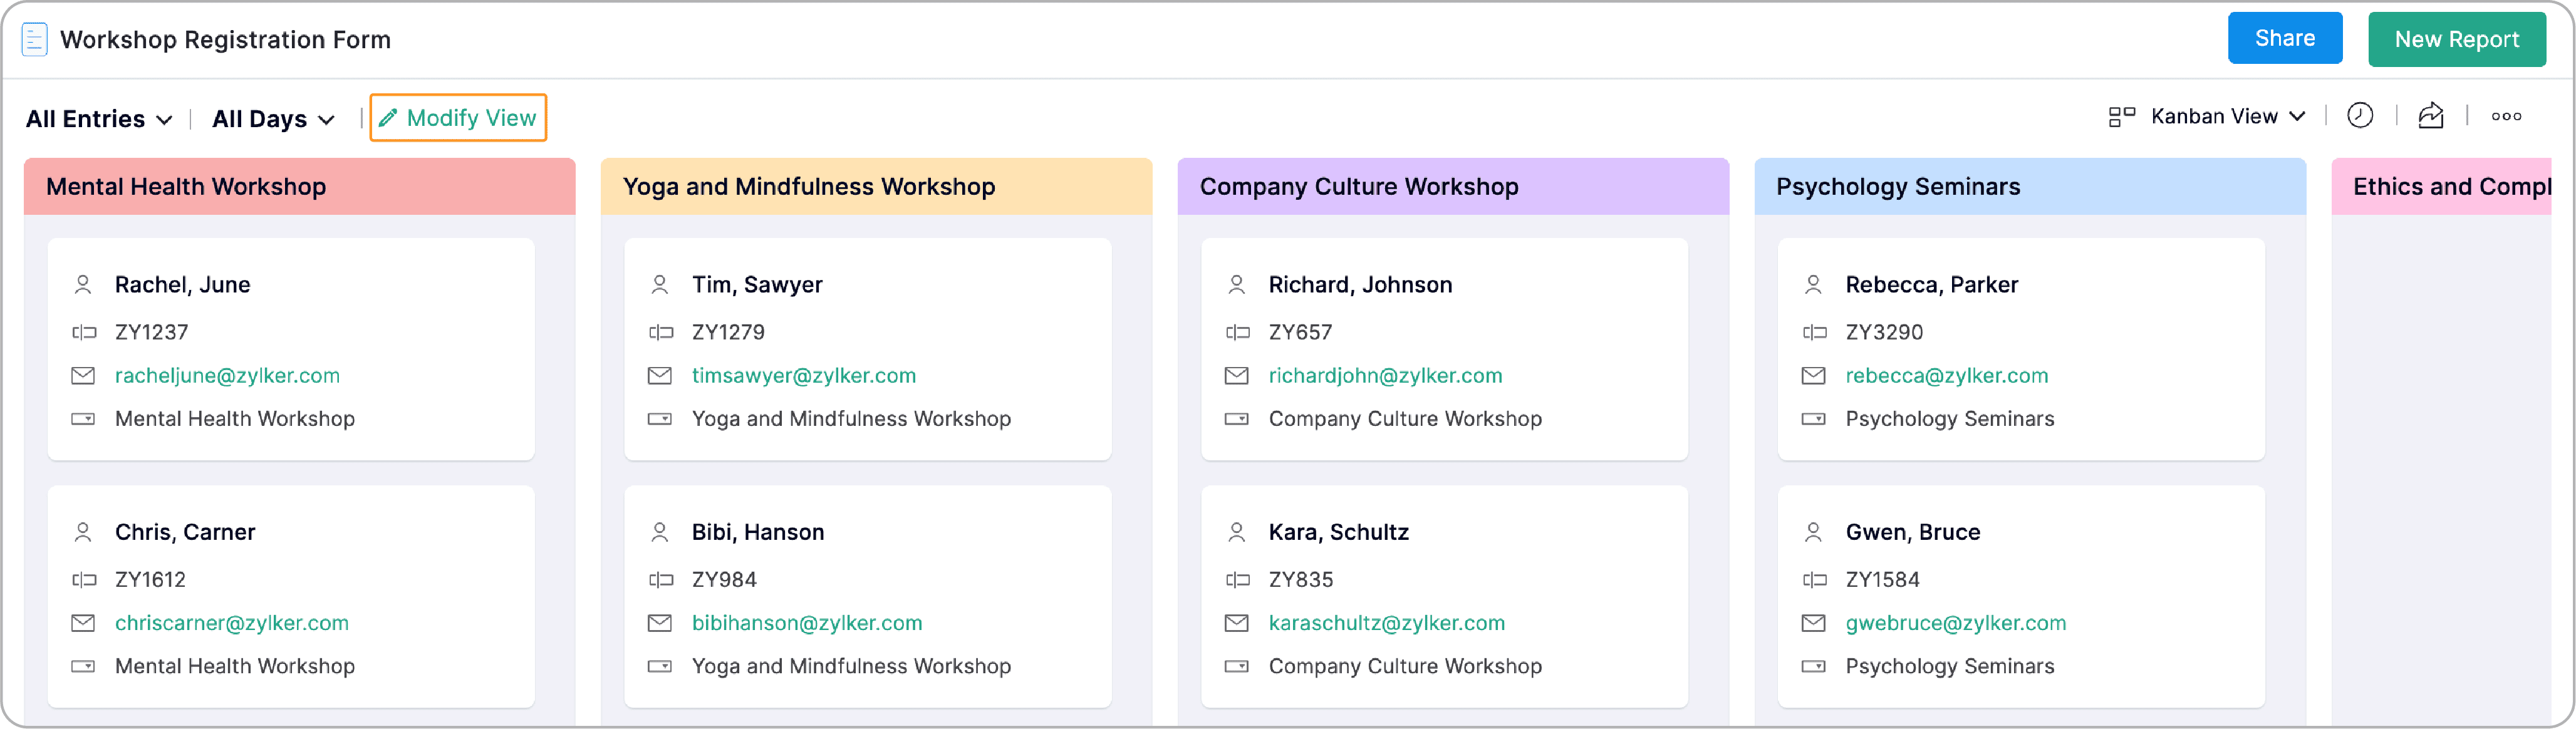Click ID field icon beside ZY1584

[x=1814, y=580]
